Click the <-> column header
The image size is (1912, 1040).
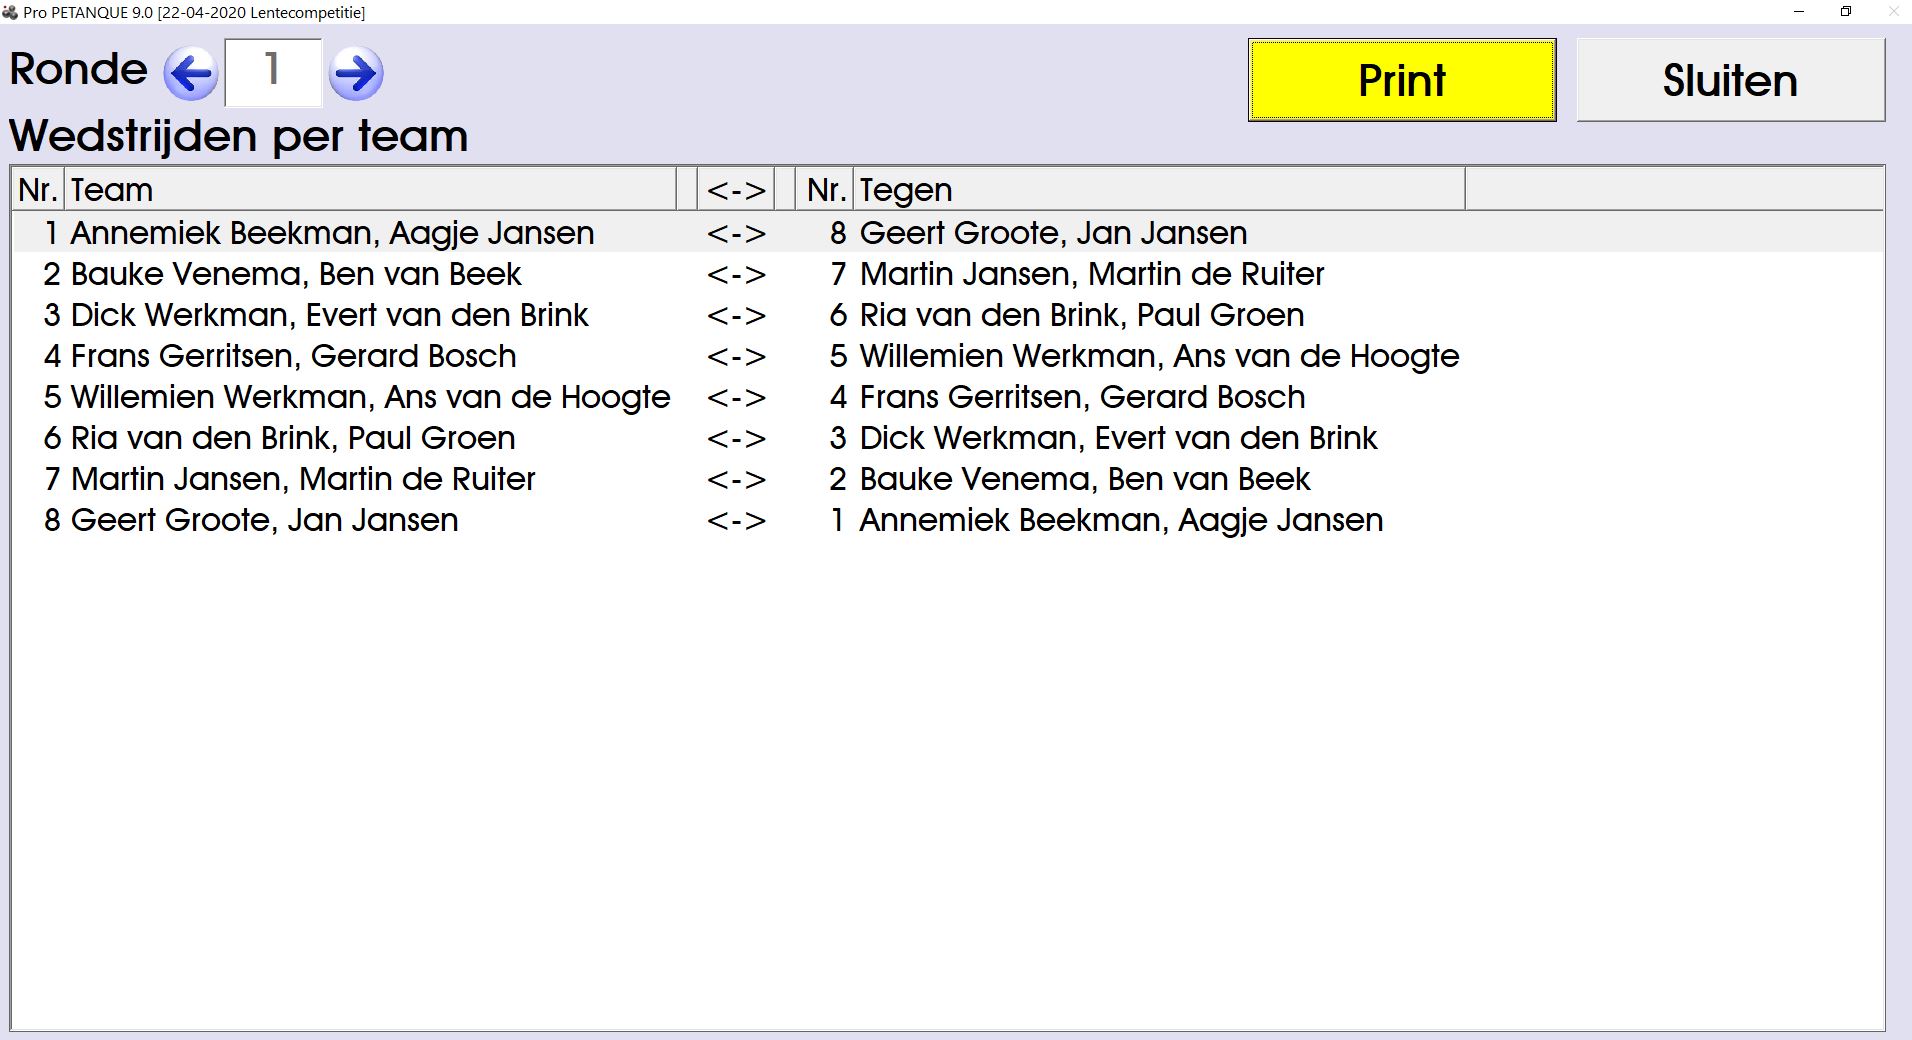click(736, 190)
